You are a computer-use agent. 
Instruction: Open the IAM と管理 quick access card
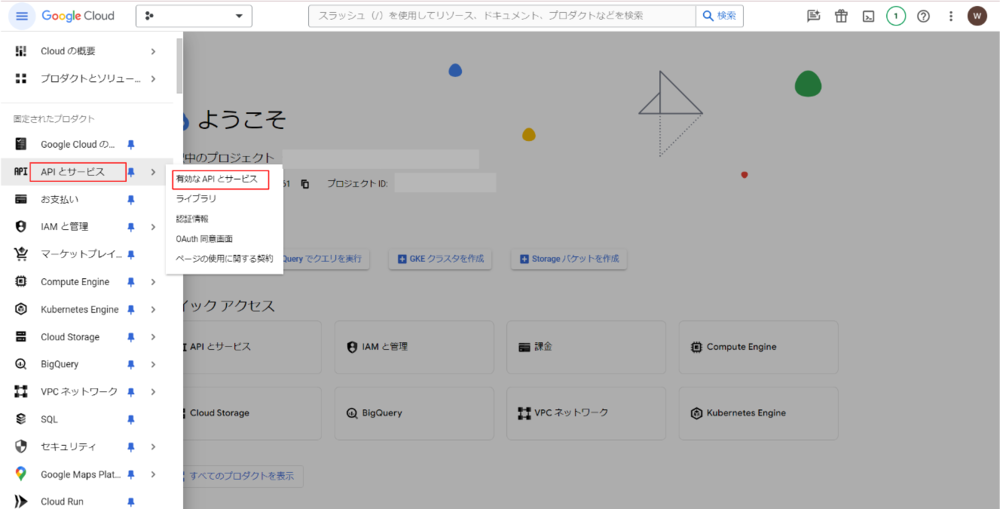coord(414,347)
